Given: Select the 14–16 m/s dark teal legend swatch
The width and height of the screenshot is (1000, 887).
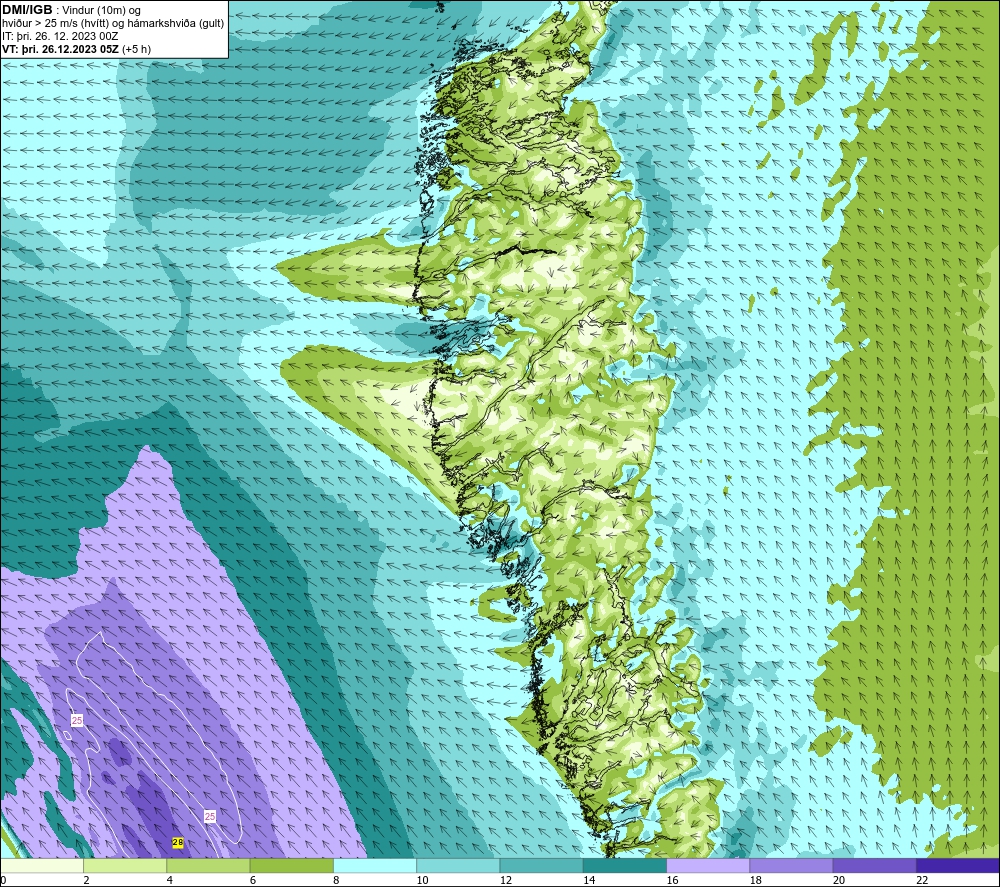Looking at the screenshot, I should click(x=625, y=865).
